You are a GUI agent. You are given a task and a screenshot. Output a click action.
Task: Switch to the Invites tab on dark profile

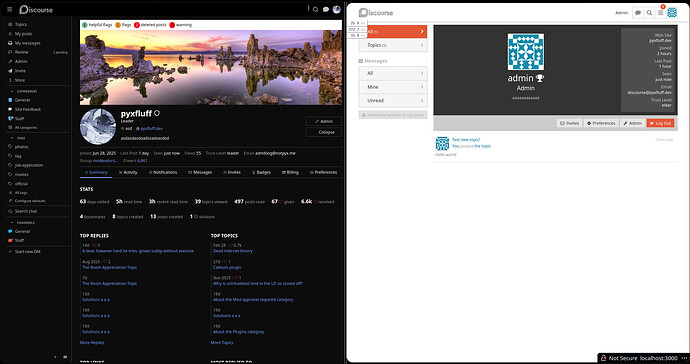point(232,173)
